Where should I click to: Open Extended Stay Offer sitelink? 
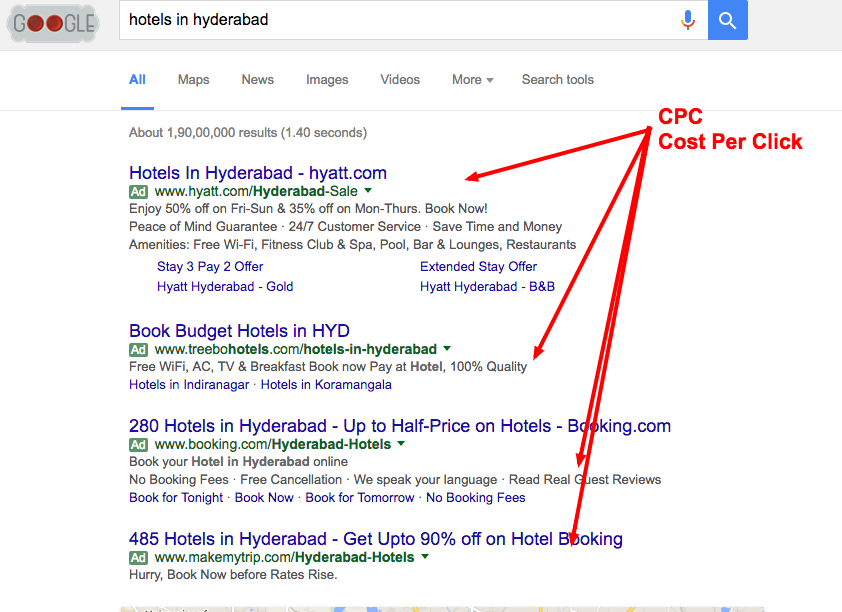478,266
